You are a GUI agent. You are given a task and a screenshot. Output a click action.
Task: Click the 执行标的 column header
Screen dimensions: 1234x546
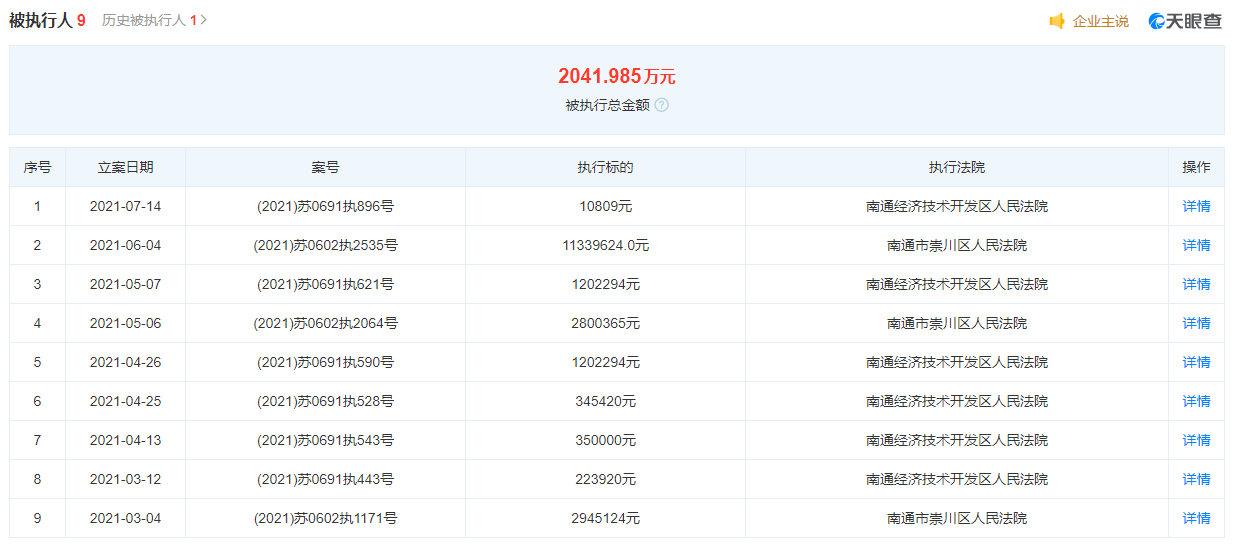605,167
